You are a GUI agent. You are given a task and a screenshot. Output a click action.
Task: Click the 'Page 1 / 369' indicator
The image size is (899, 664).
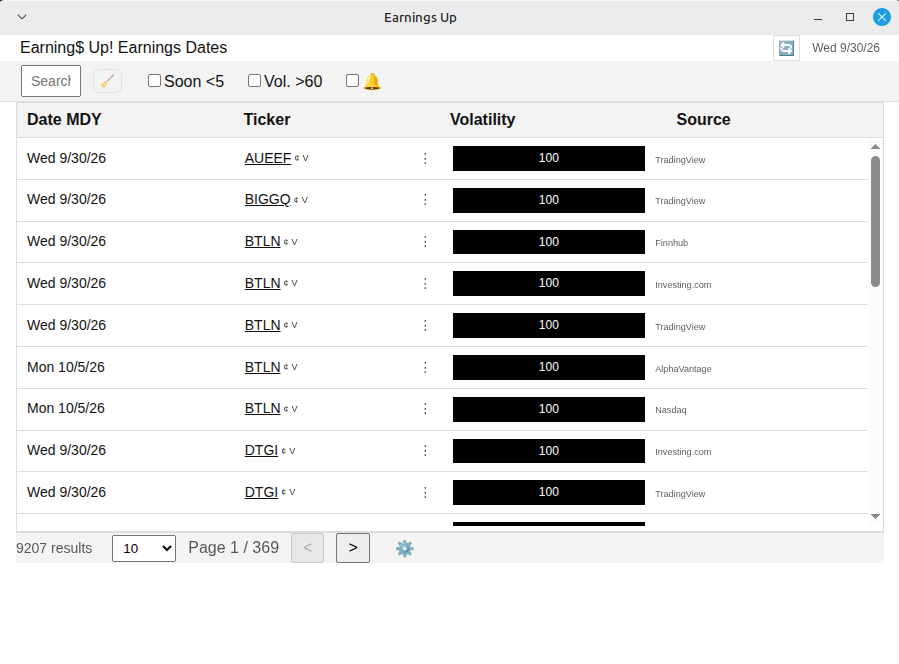(233, 548)
